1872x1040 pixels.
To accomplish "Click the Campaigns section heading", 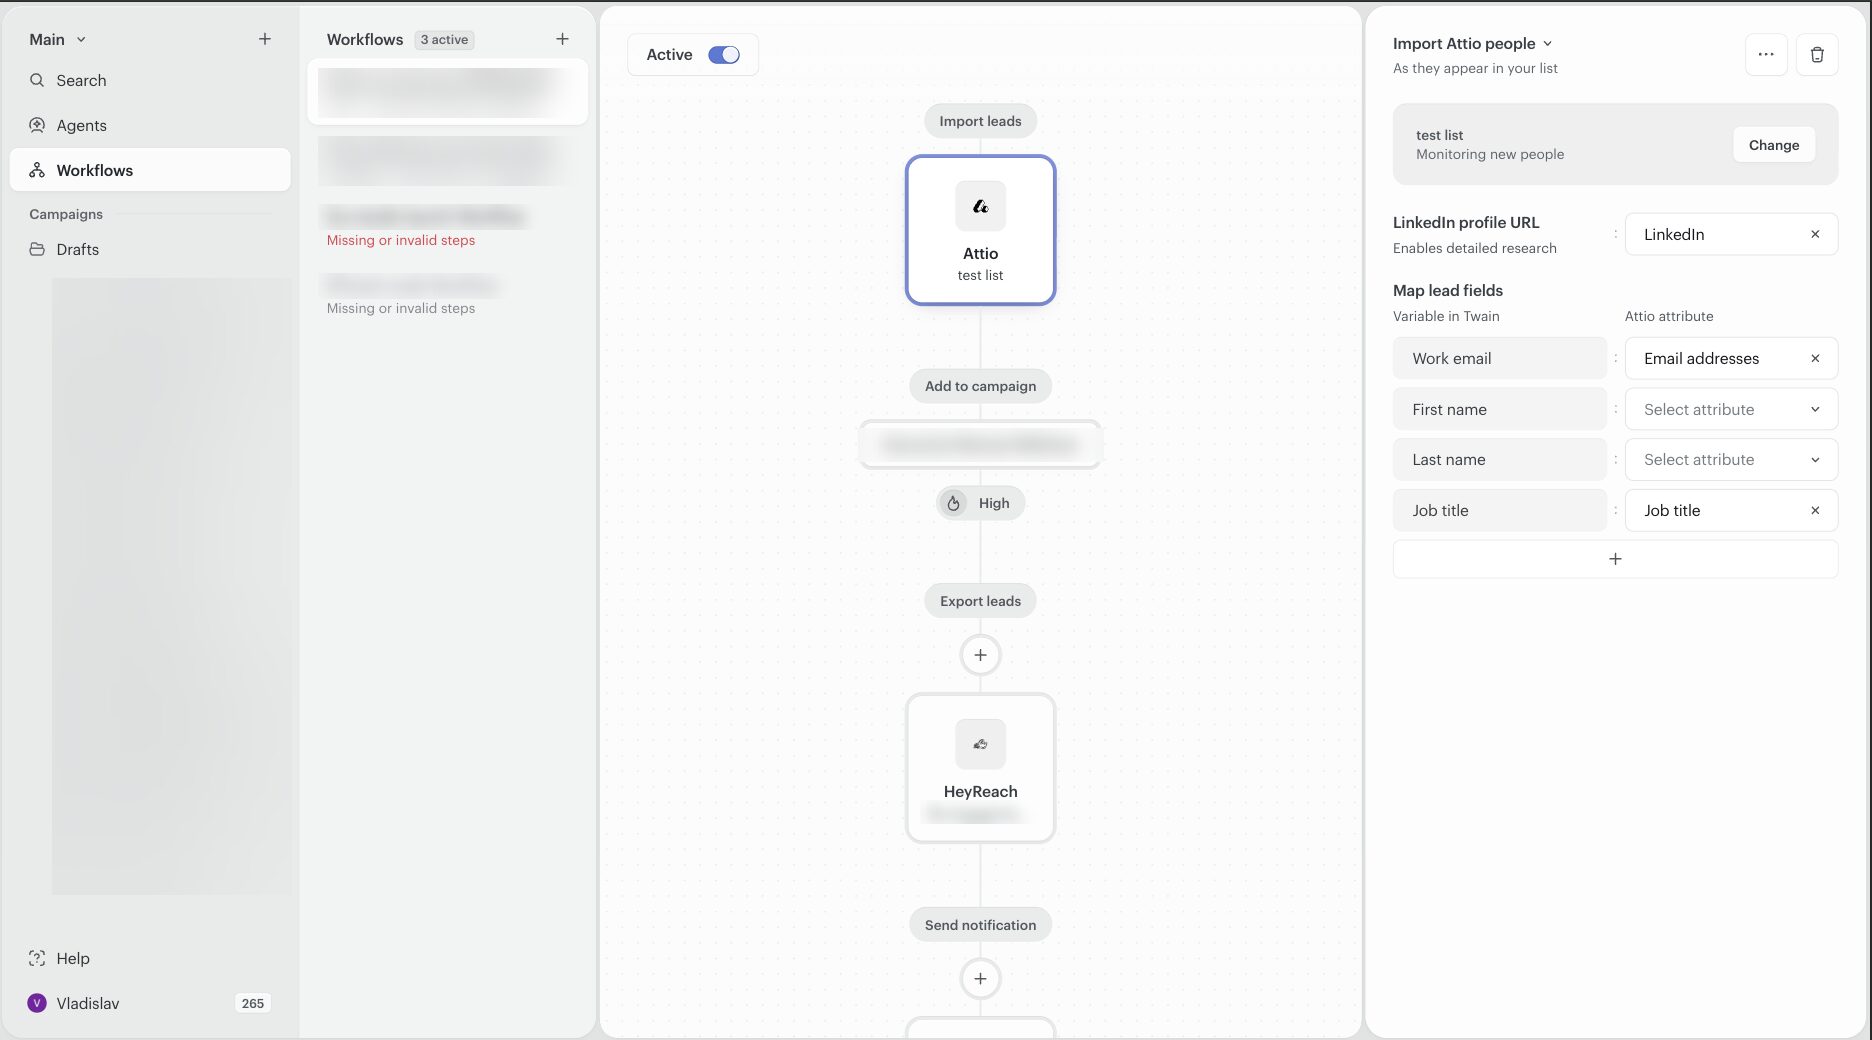I will tap(66, 214).
